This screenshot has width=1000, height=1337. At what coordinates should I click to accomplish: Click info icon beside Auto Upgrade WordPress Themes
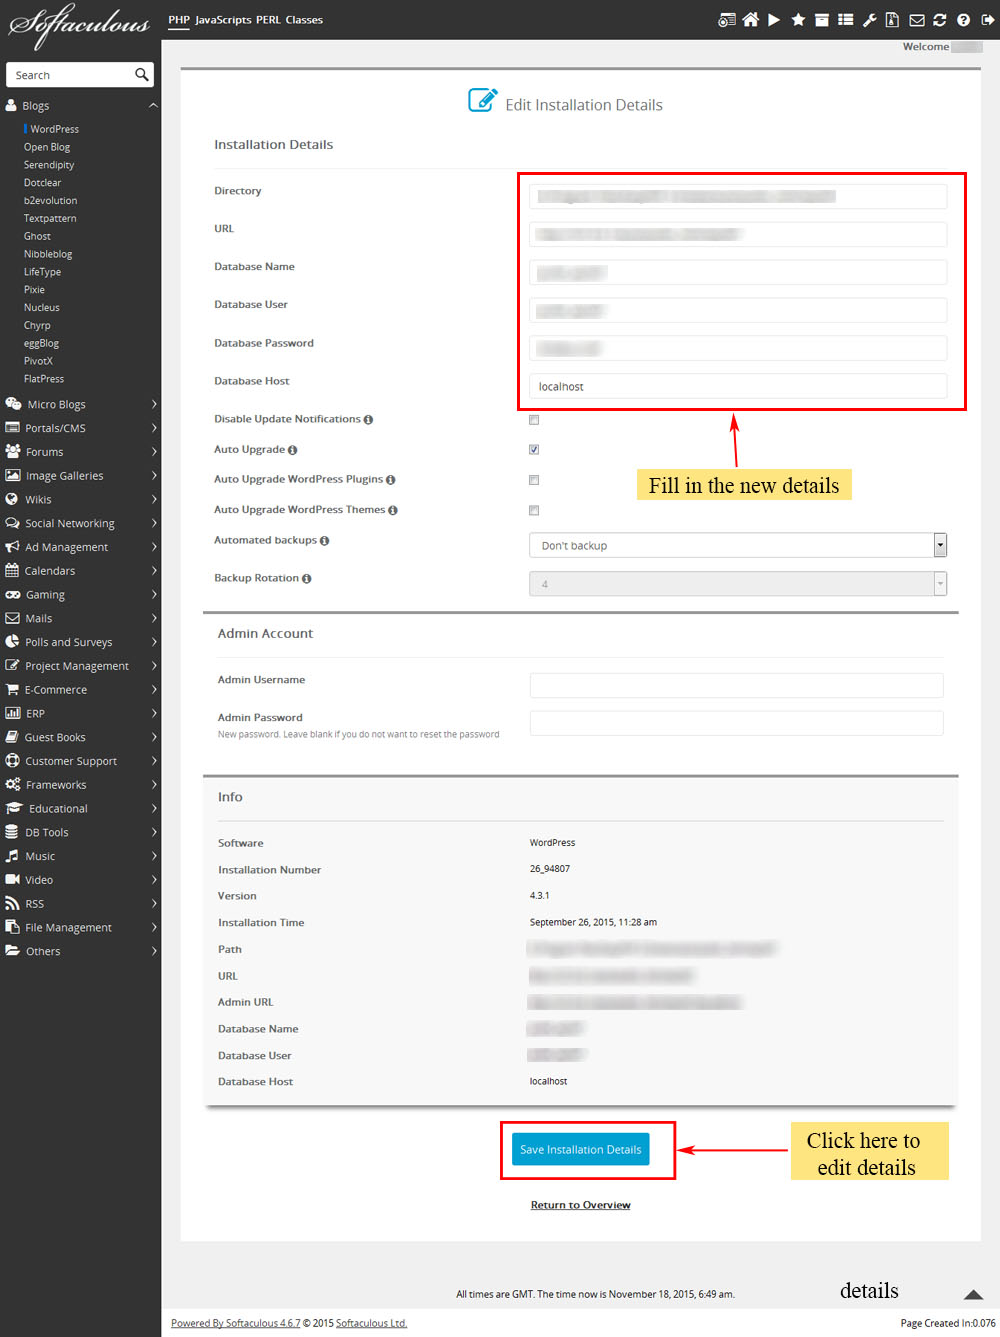point(393,510)
